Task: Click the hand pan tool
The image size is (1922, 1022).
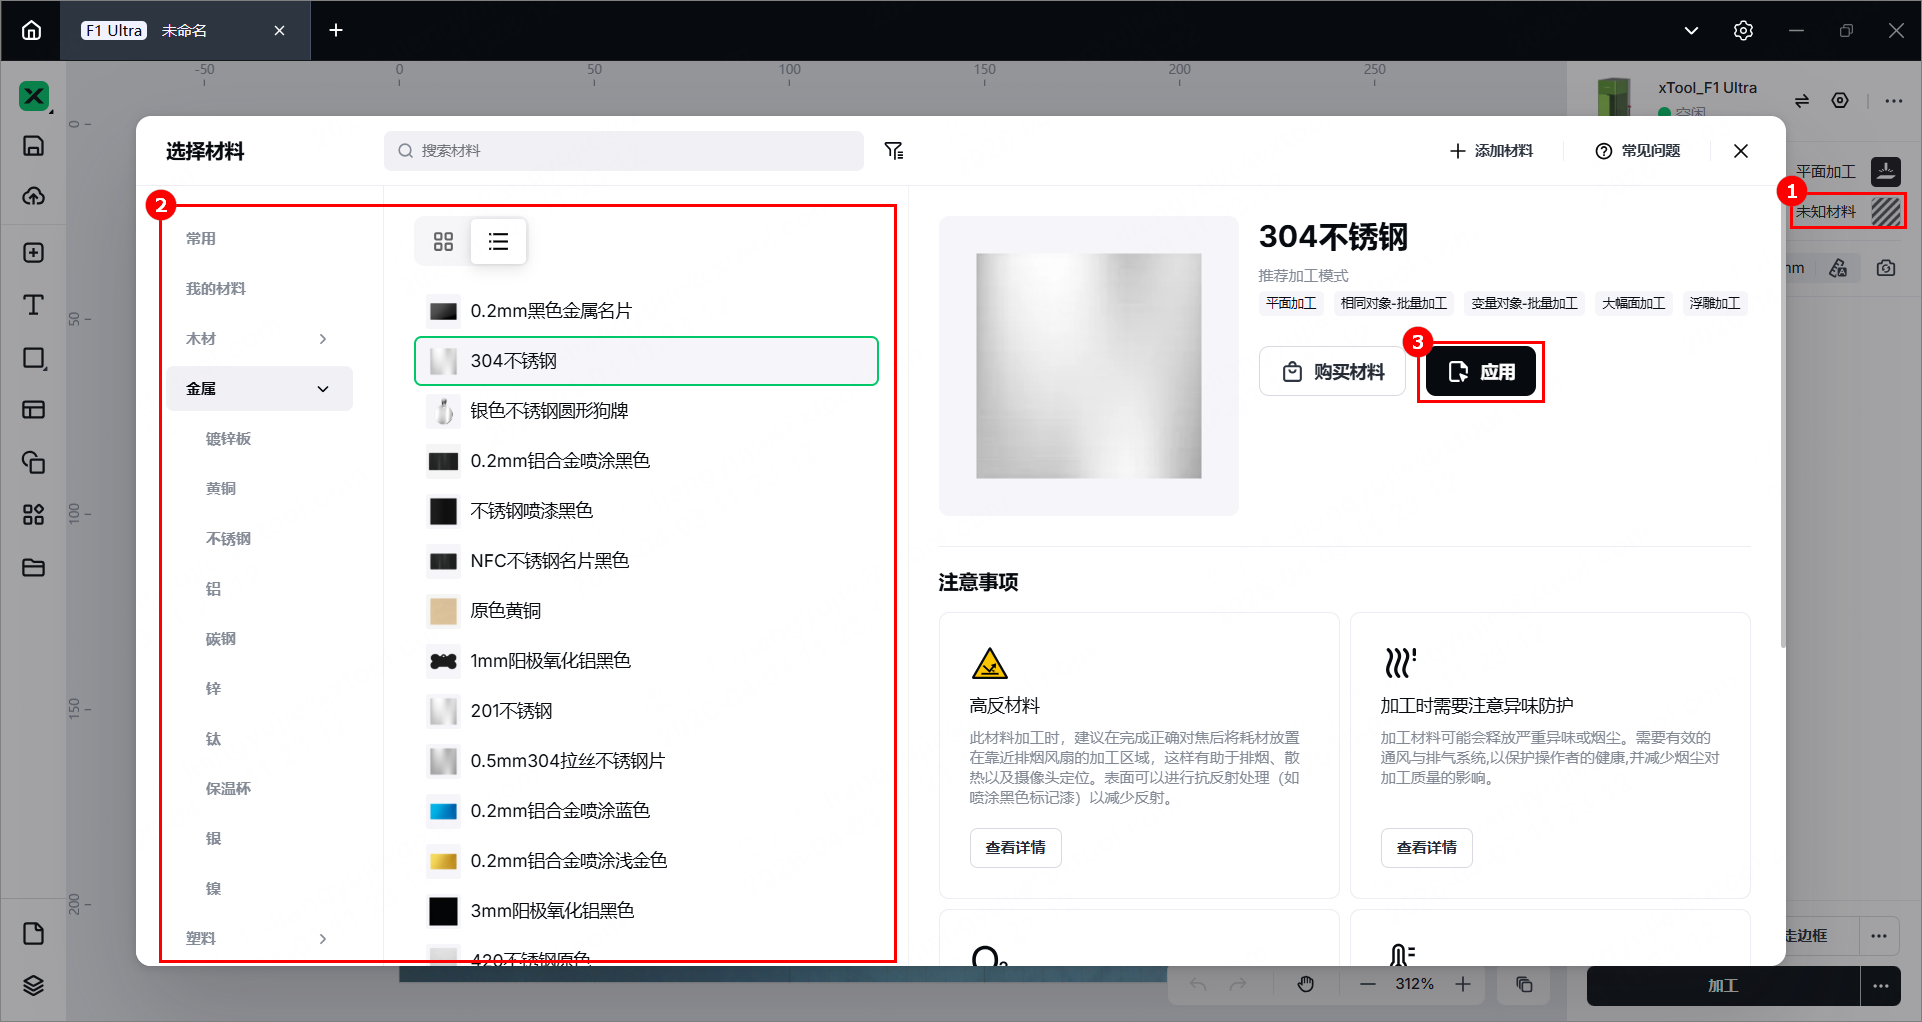Action: pos(1306,985)
